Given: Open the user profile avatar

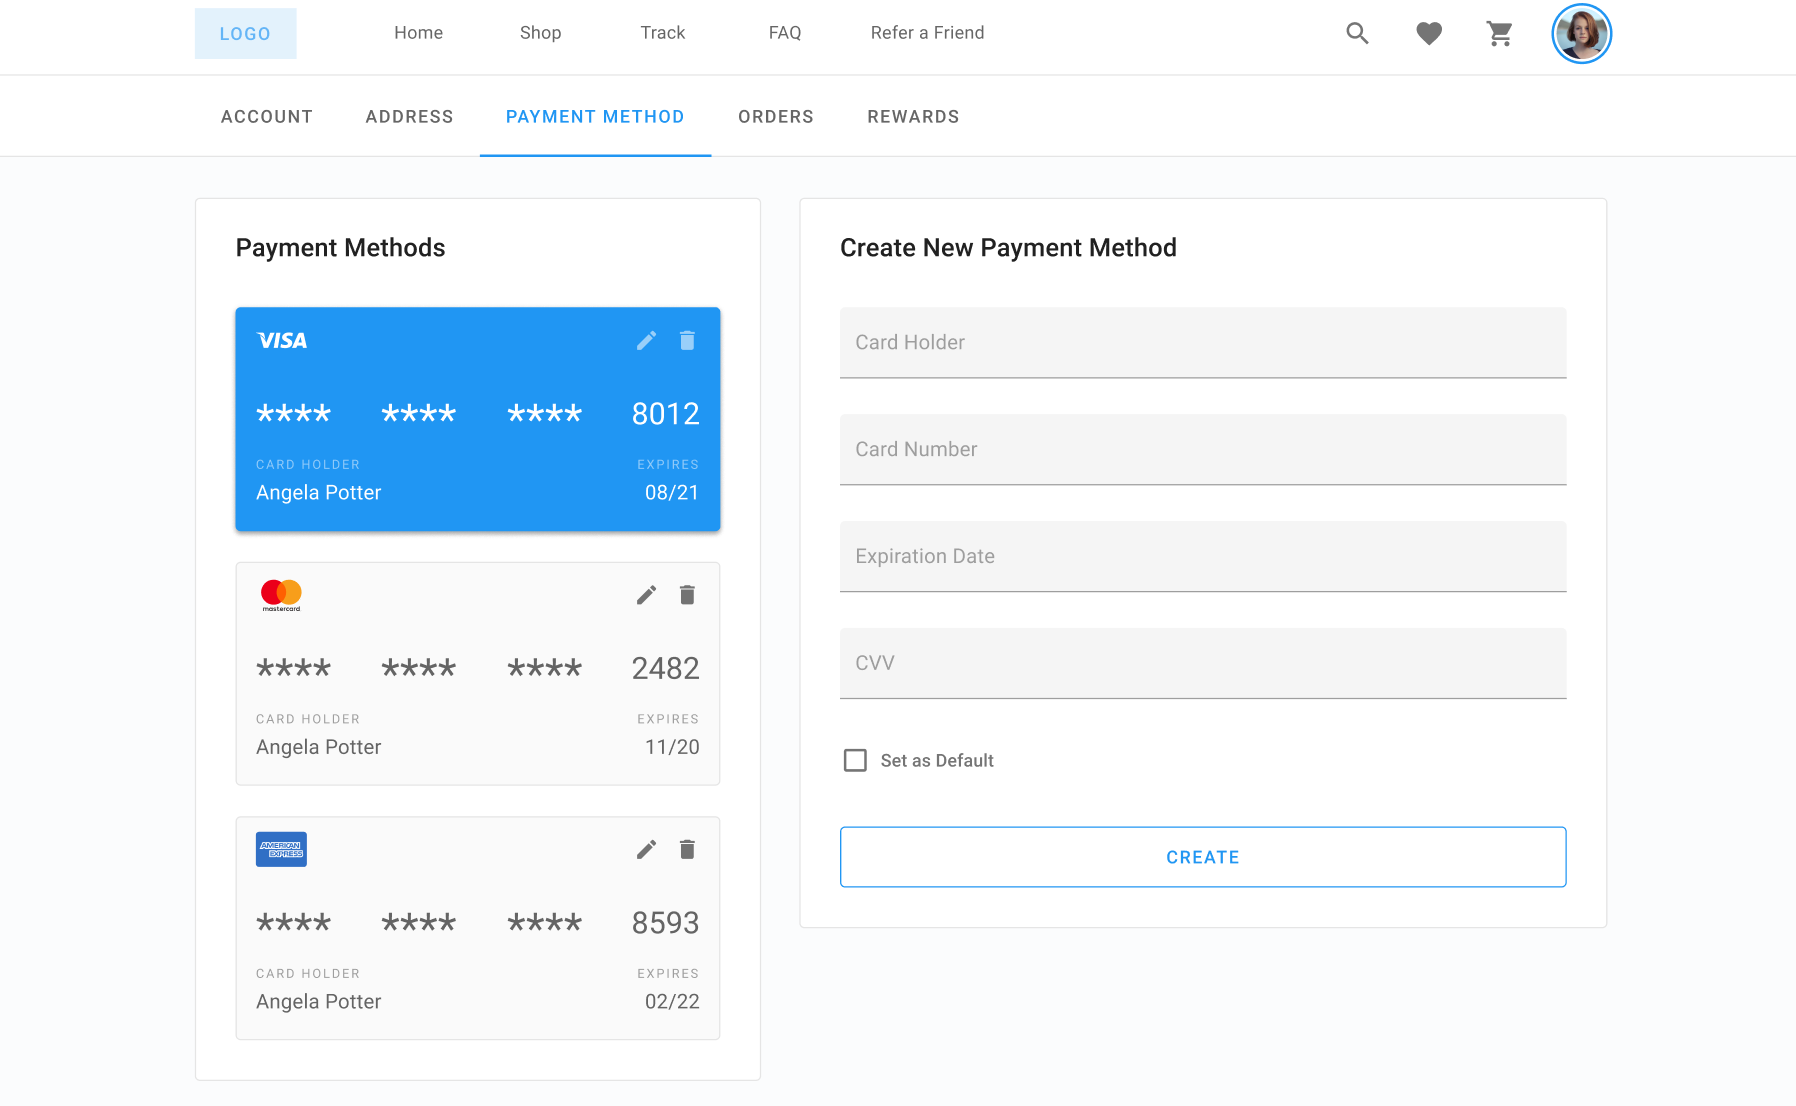Looking at the screenshot, I should click(x=1581, y=34).
